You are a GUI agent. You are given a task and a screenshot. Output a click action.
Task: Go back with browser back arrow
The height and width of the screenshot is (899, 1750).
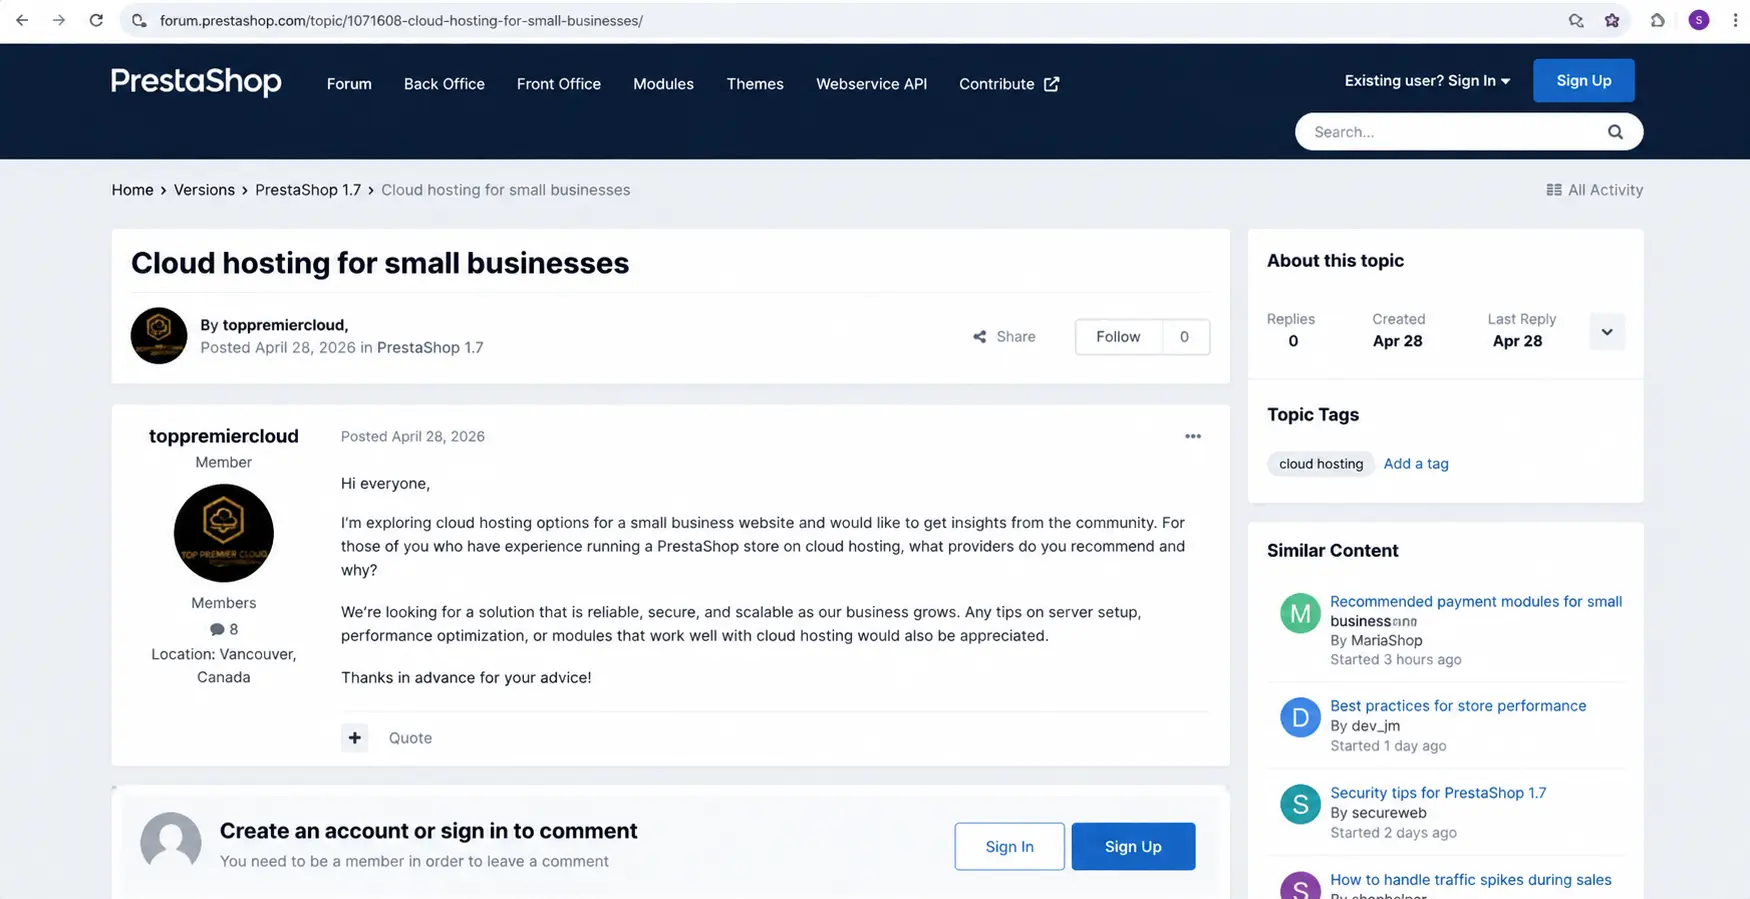pyautogui.click(x=22, y=20)
